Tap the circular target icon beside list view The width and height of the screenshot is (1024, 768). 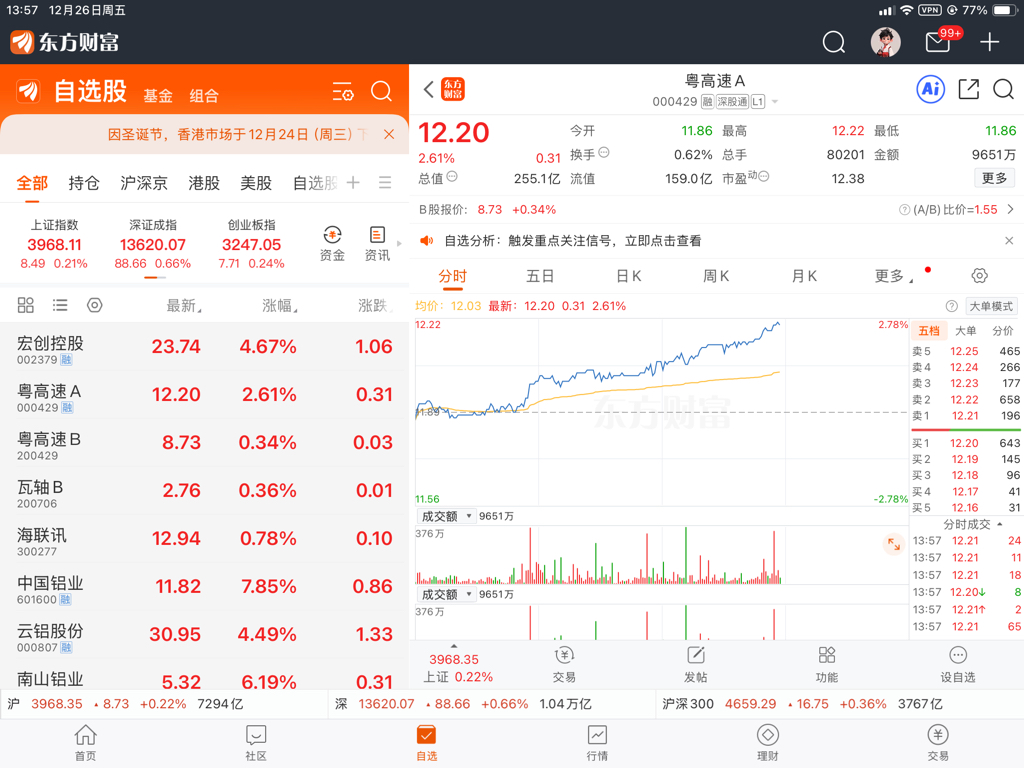coord(95,305)
